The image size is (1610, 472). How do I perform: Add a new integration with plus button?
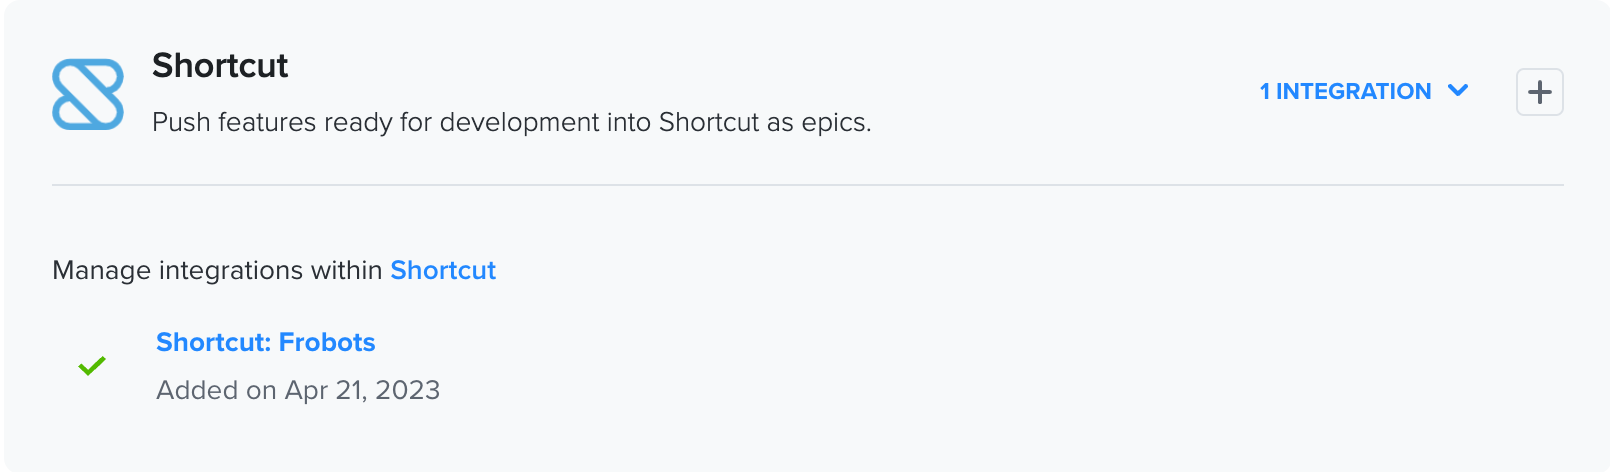click(1539, 92)
